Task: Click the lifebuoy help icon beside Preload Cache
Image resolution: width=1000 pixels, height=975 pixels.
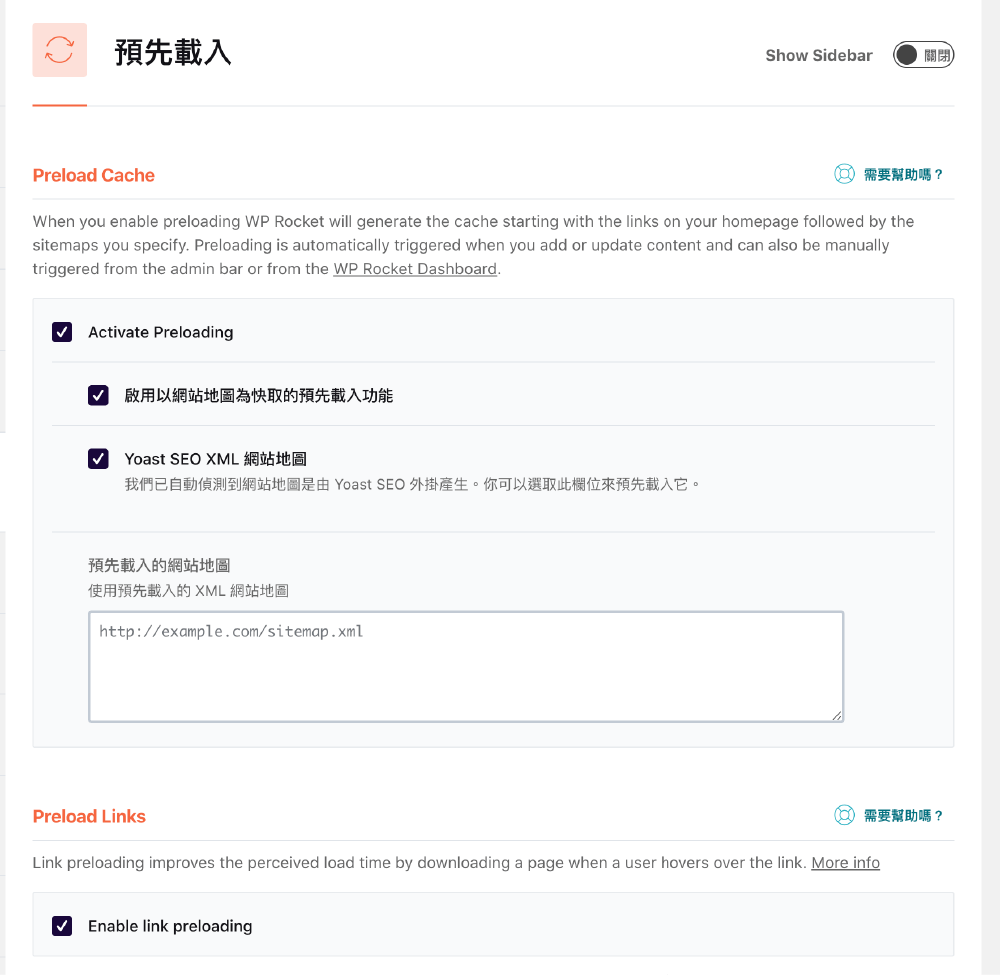Action: tap(844, 173)
